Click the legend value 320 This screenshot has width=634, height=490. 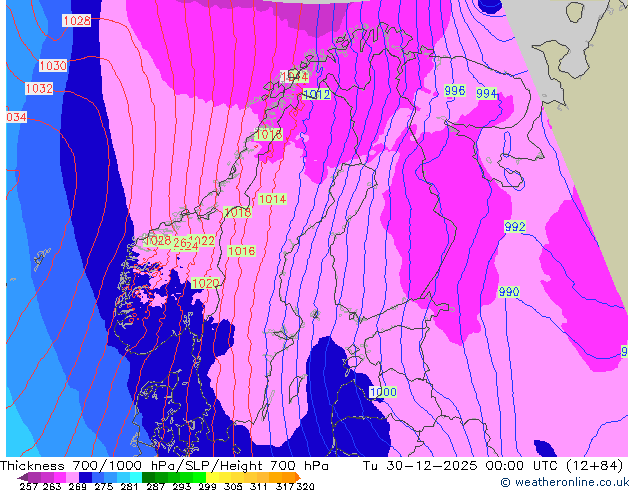[x=305, y=486]
